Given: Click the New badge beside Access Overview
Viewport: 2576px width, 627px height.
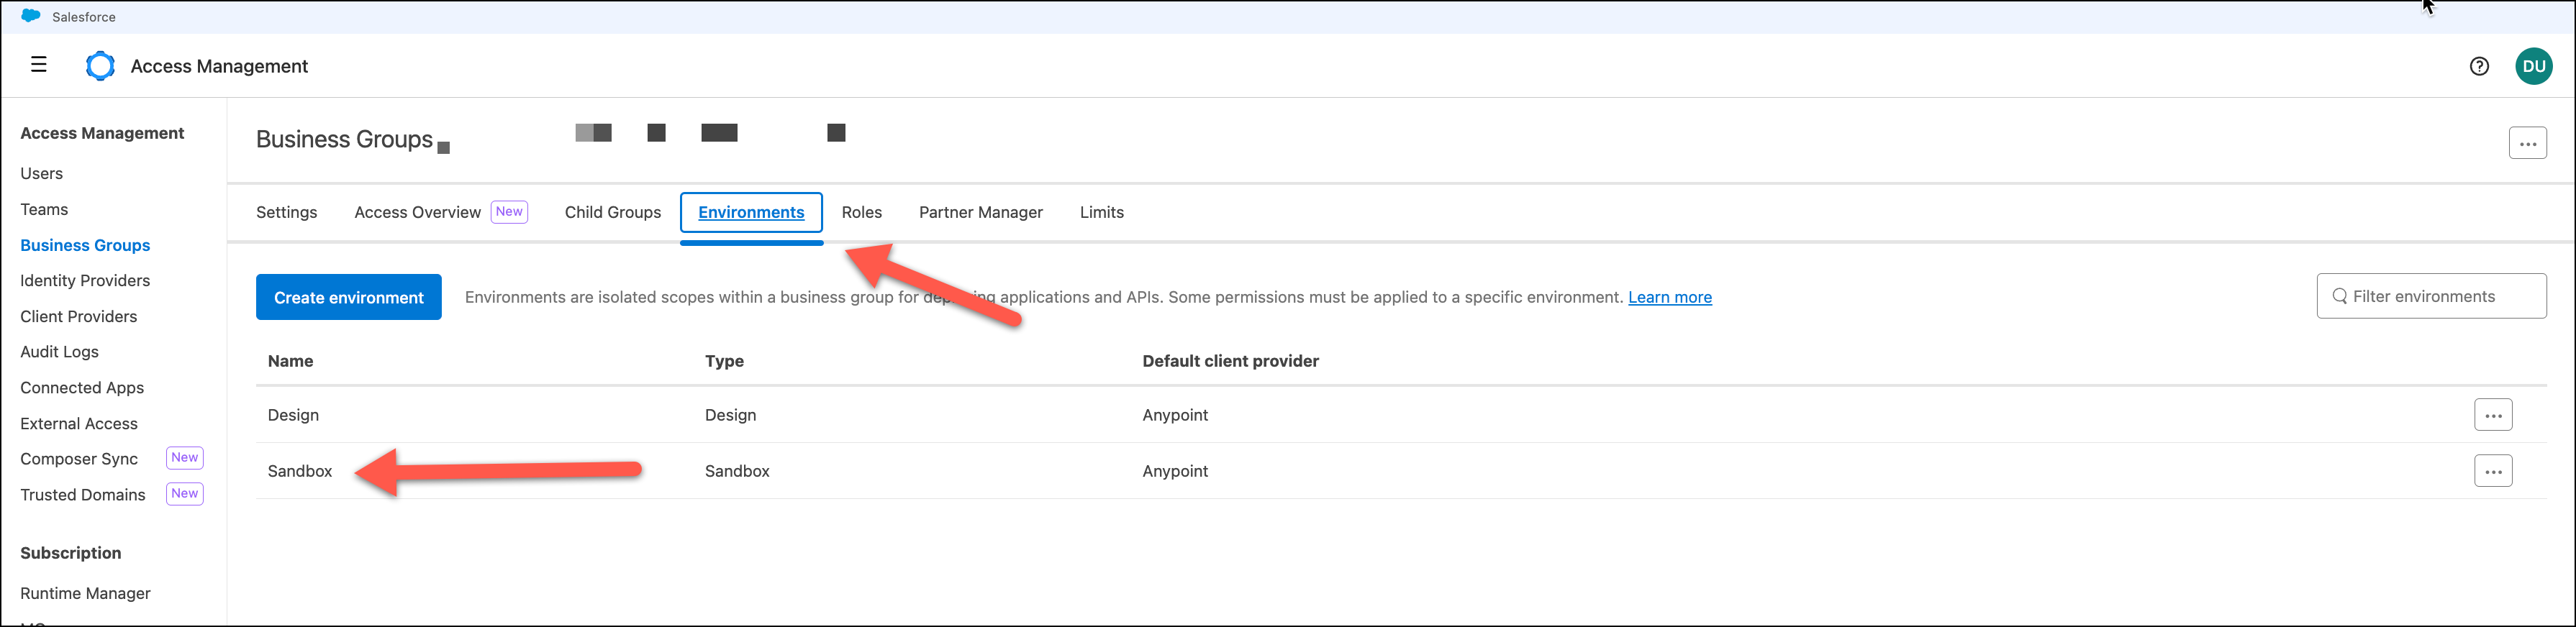Looking at the screenshot, I should [509, 211].
